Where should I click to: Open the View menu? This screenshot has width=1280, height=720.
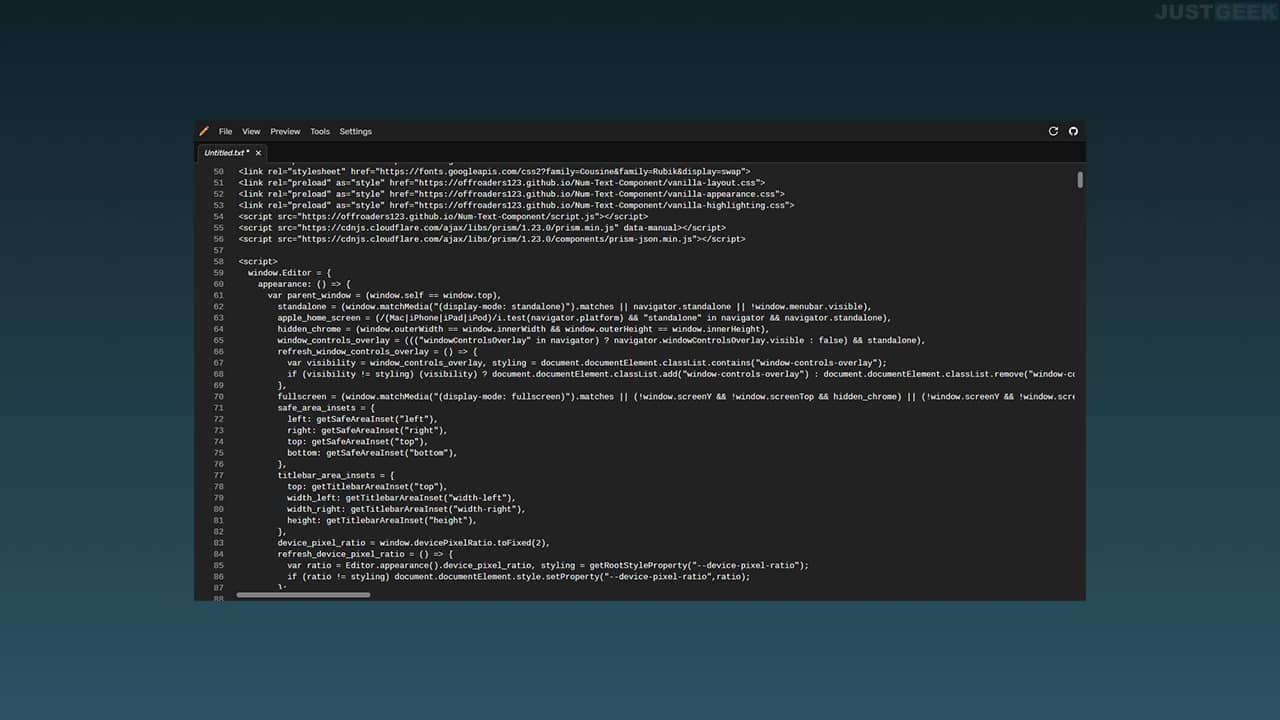coord(251,131)
